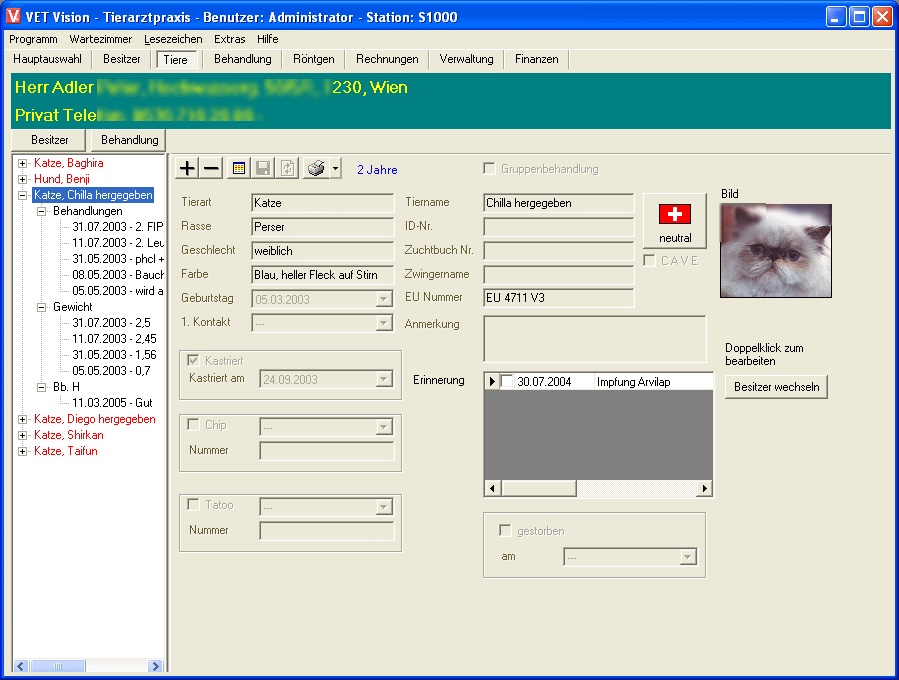
Task: Open the Wartezimmer menu
Action: tap(101, 39)
